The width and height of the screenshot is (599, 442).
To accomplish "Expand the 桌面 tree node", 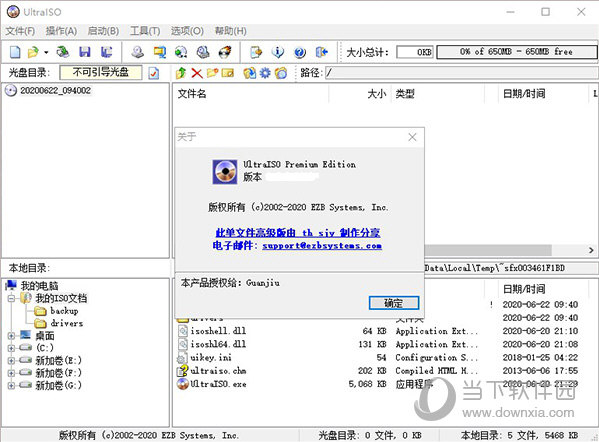I will click(11, 336).
